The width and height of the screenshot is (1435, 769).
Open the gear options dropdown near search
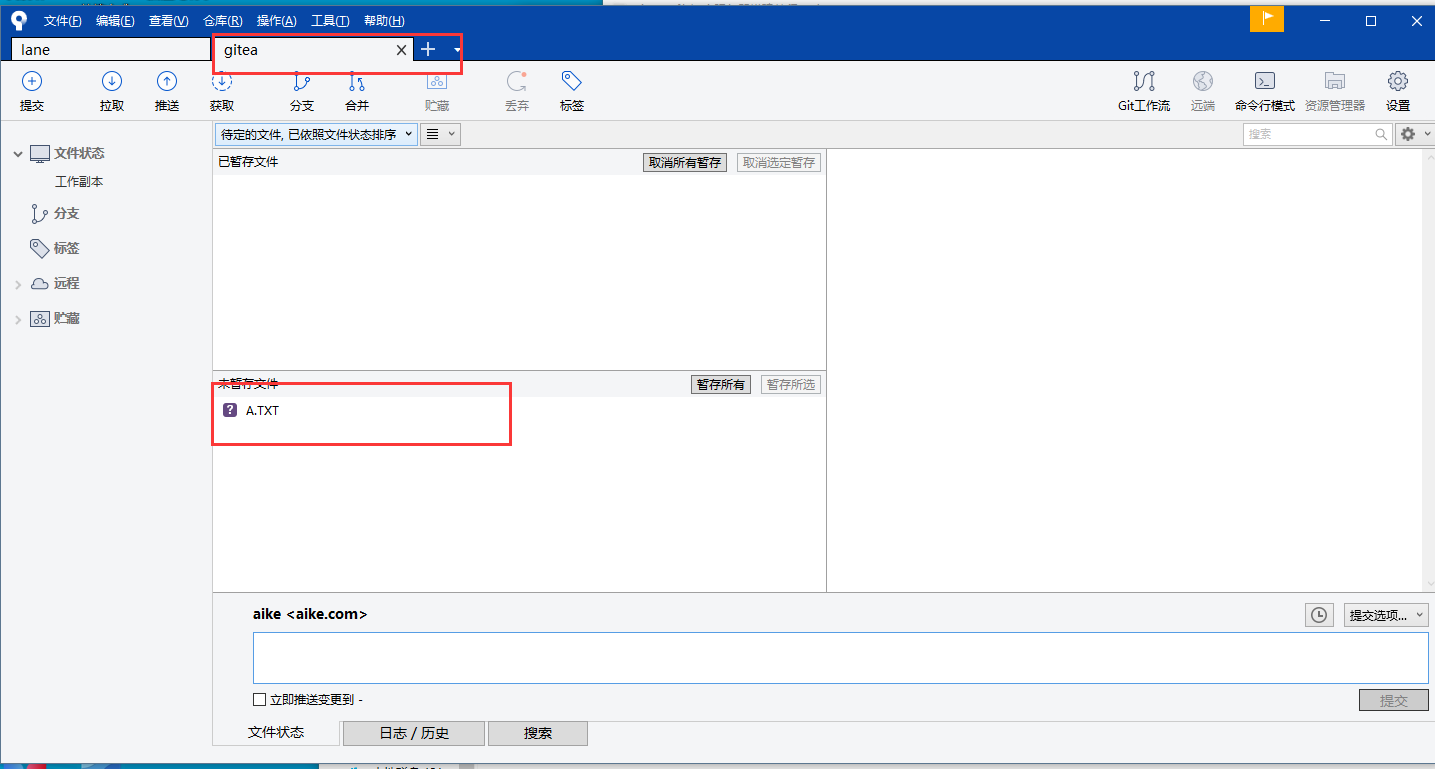(x=1414, y=134)
